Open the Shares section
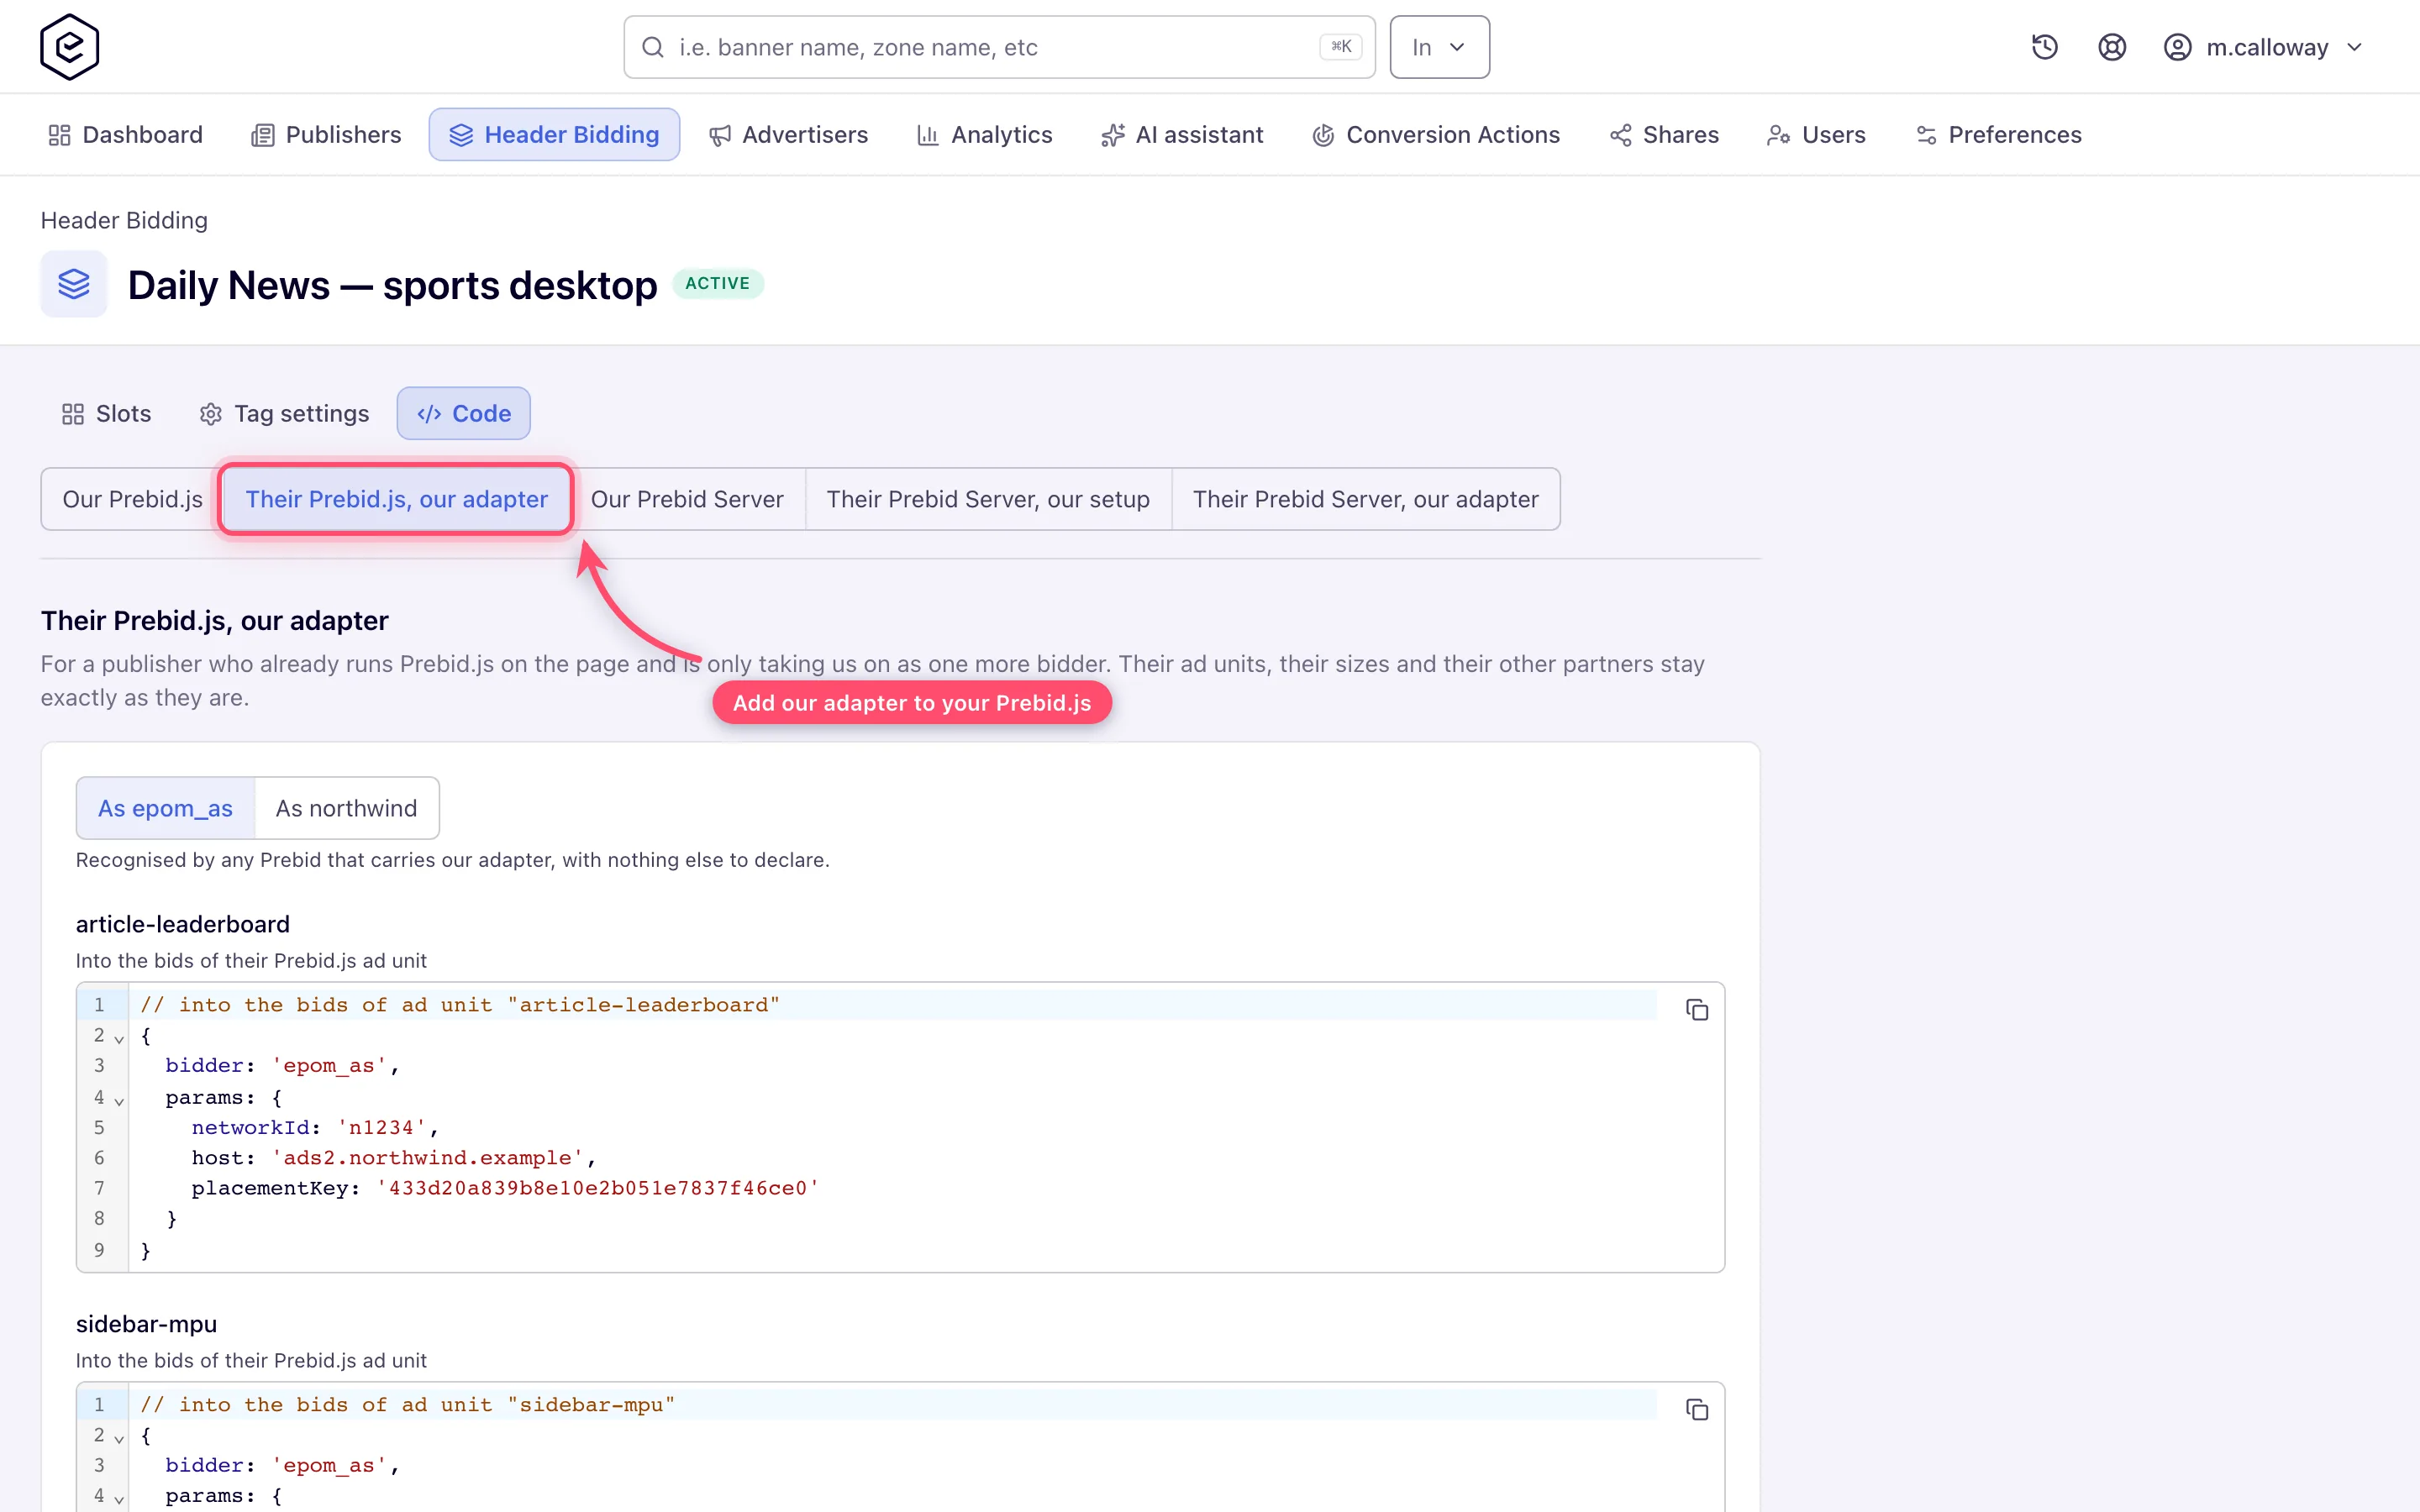This screenshot has height=1512, width=2420. click(1664, 134)
